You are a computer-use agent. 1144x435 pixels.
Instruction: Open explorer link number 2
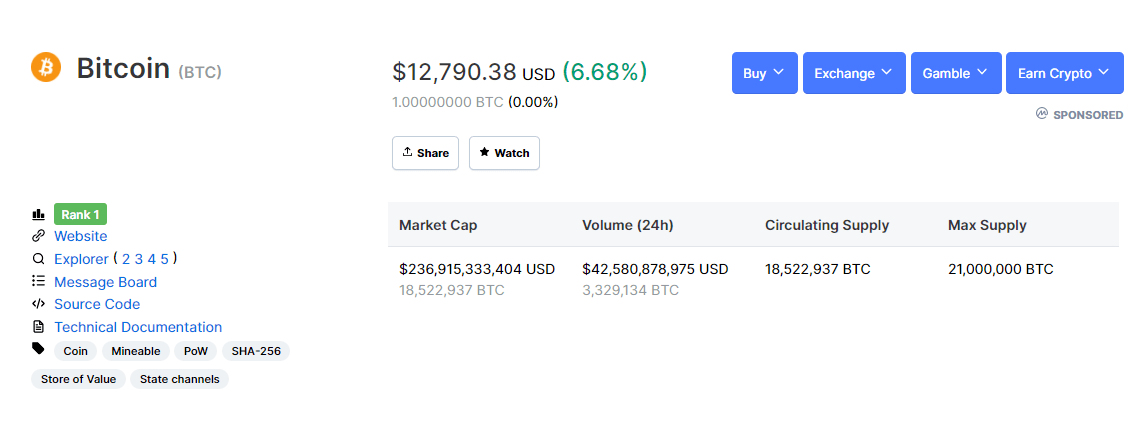[x=126, y=258]
